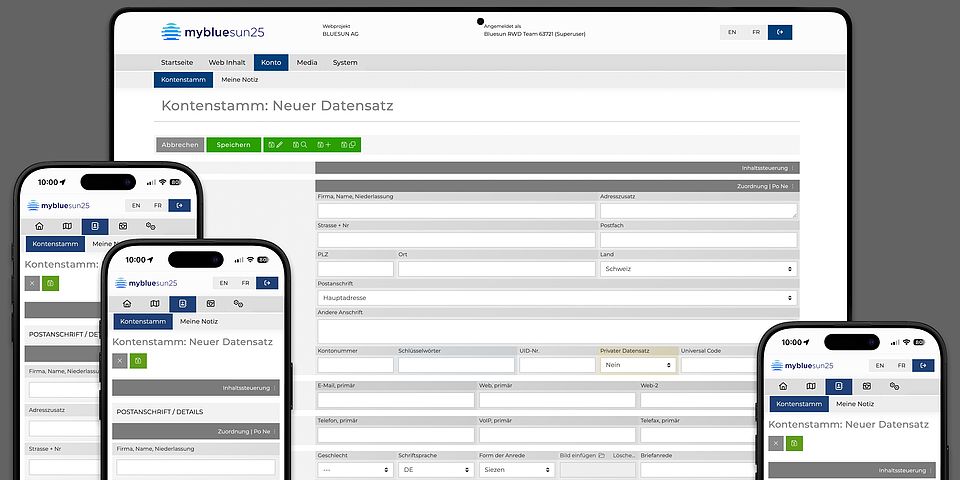The width and height of the screenshot is (960, 480).
Task: Tap green save icon on the right phone
Action: coord(795,443)
